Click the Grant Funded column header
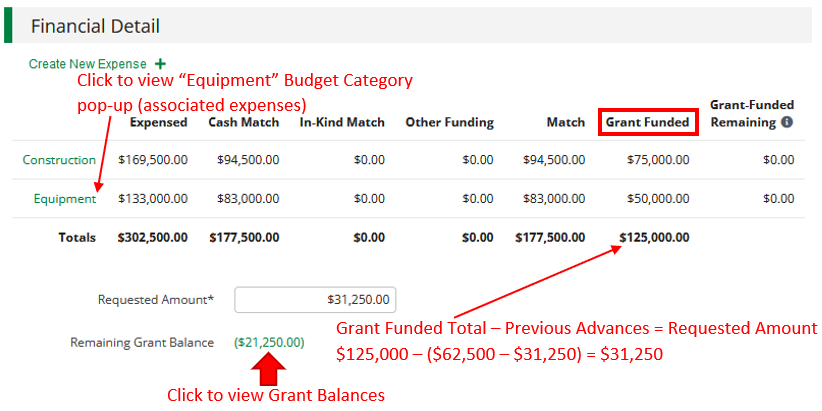This screenshot has height=411, width=822. click(647, 122)
